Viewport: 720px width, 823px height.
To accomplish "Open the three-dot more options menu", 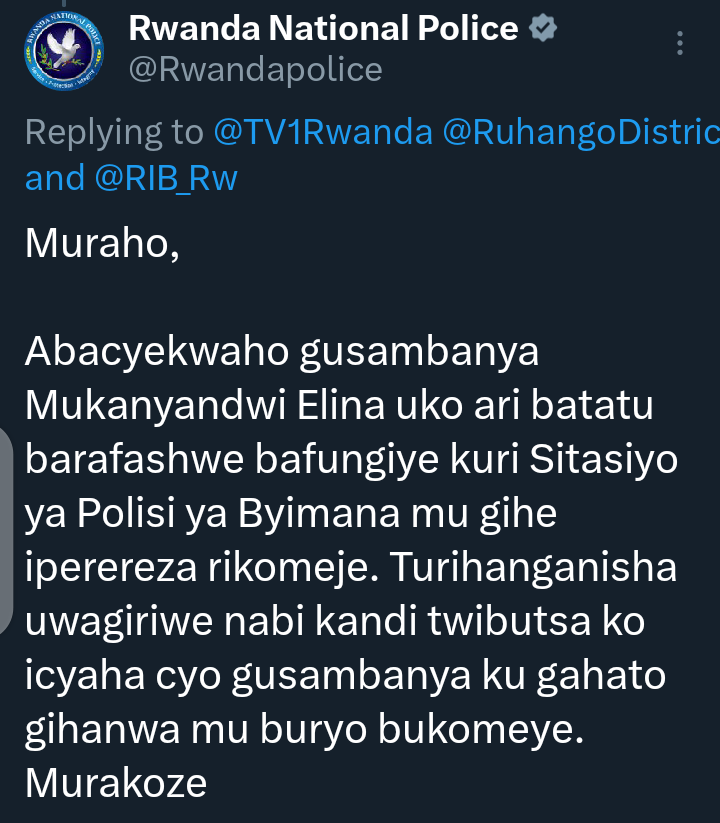I will (680, 43).
